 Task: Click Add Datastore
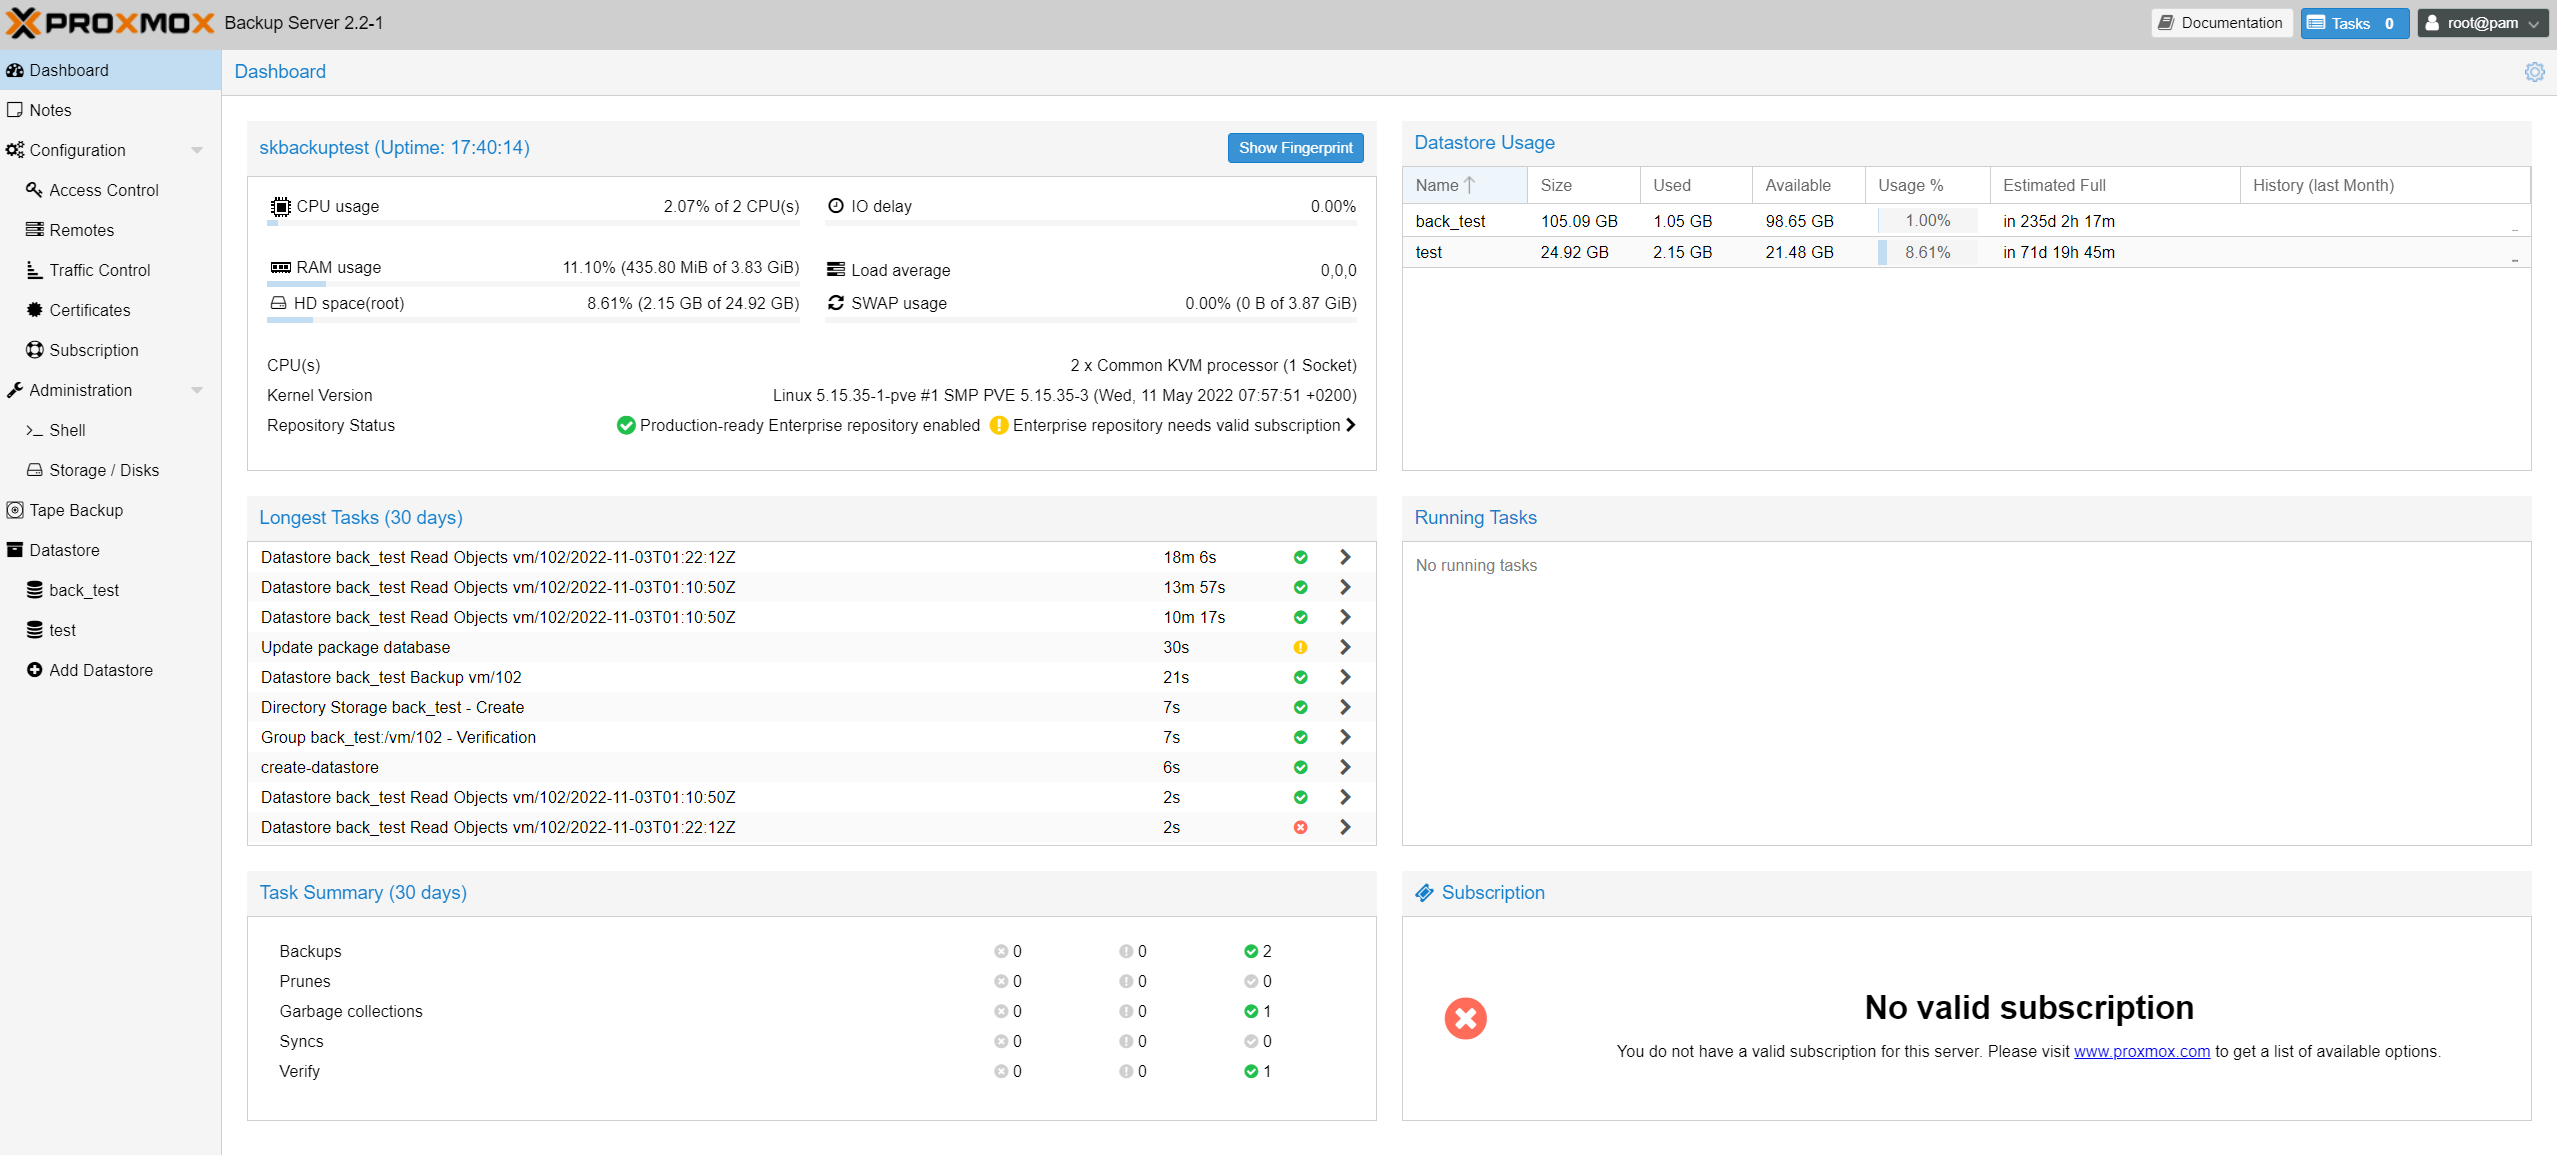[110, 670]
